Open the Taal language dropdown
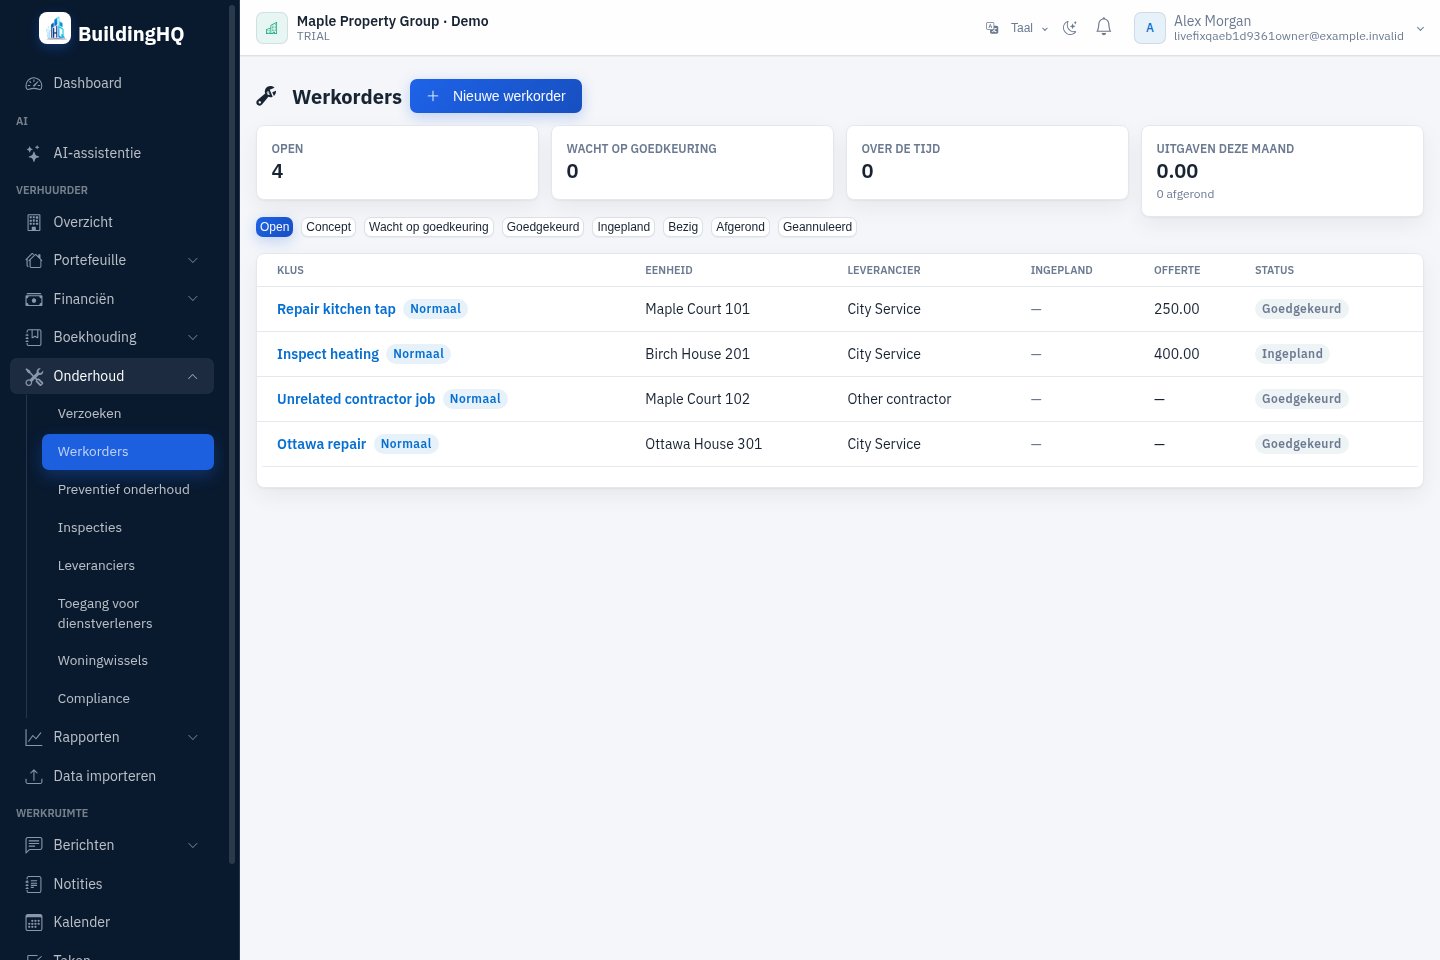1440x960 pixels. pos(1017,28)
